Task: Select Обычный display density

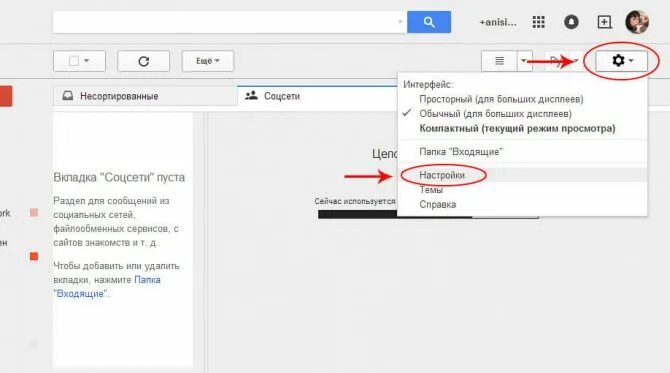Action: 495,114
